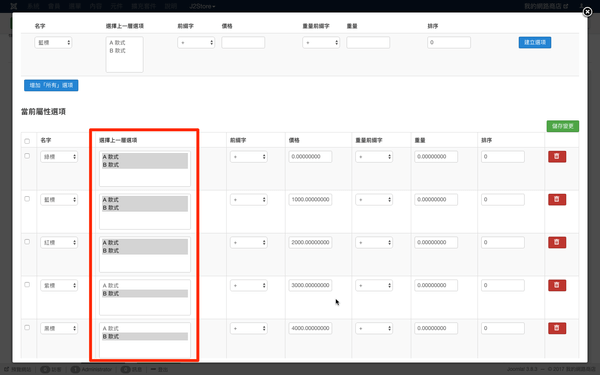This screenshot has height=375, width=600.
Task: Select B 款式 in the 4000.00000000 price row
Action: [145, 336]
